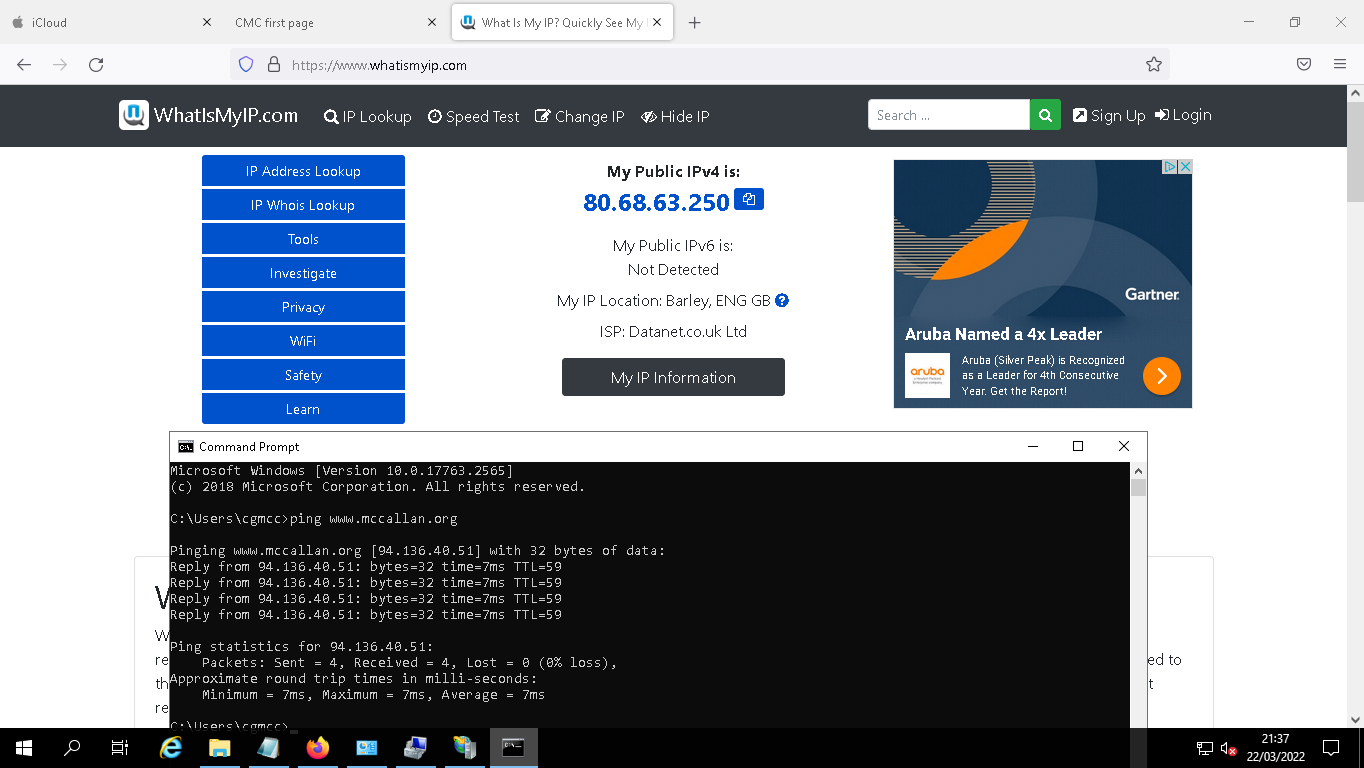Screen dimensions: 1364x768
Task: Open Hide IP in site nav
Action: (675, 116)
